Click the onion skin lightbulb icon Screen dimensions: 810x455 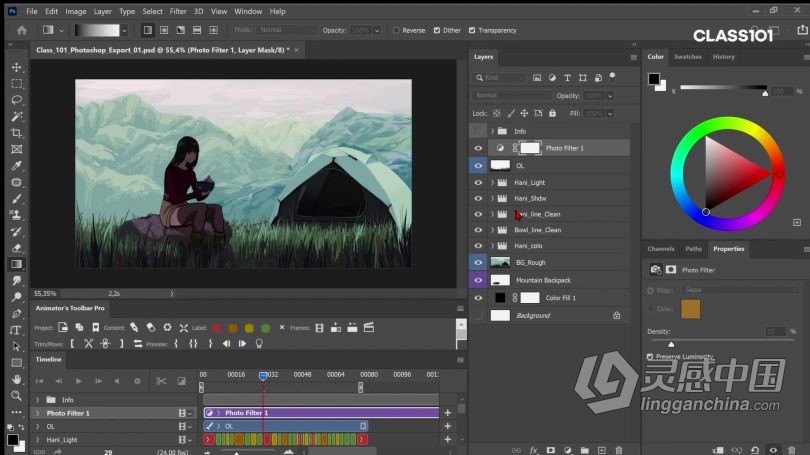259,343
